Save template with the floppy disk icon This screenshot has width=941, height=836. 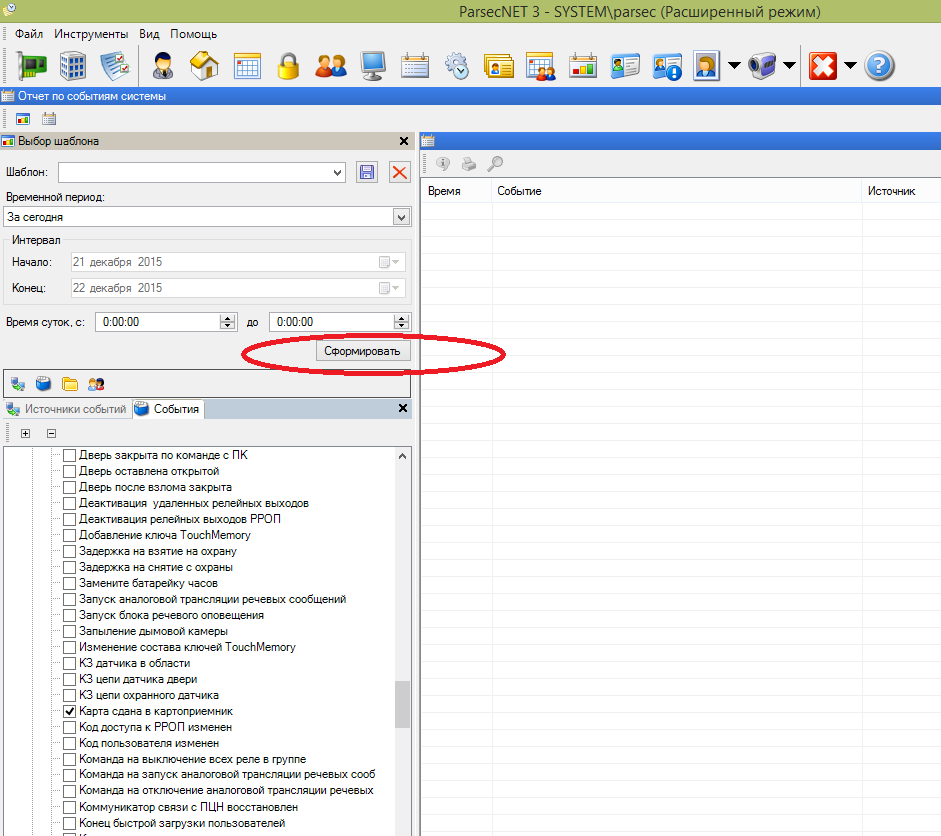[x=367, y=173]
